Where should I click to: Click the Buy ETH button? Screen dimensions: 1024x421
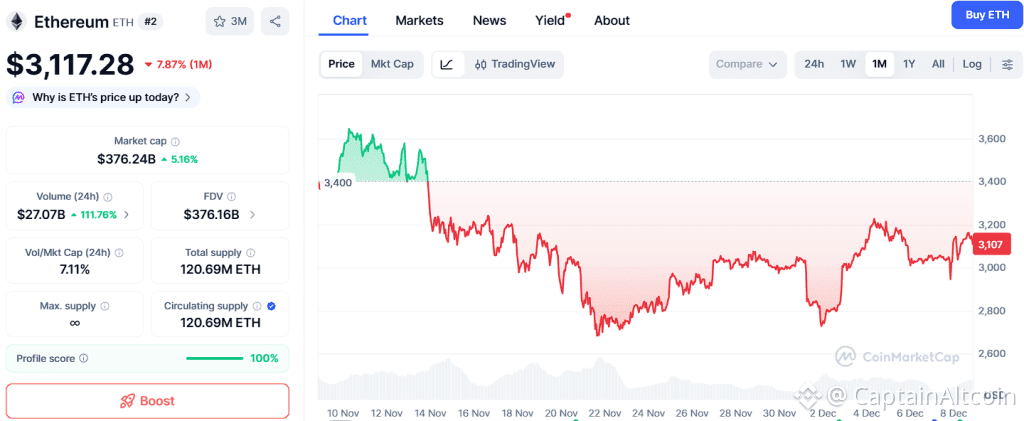[986, 14]
